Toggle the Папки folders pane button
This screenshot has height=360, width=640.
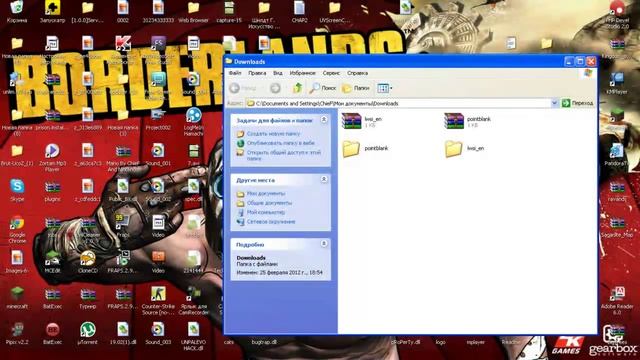click(x=356, y=88)
